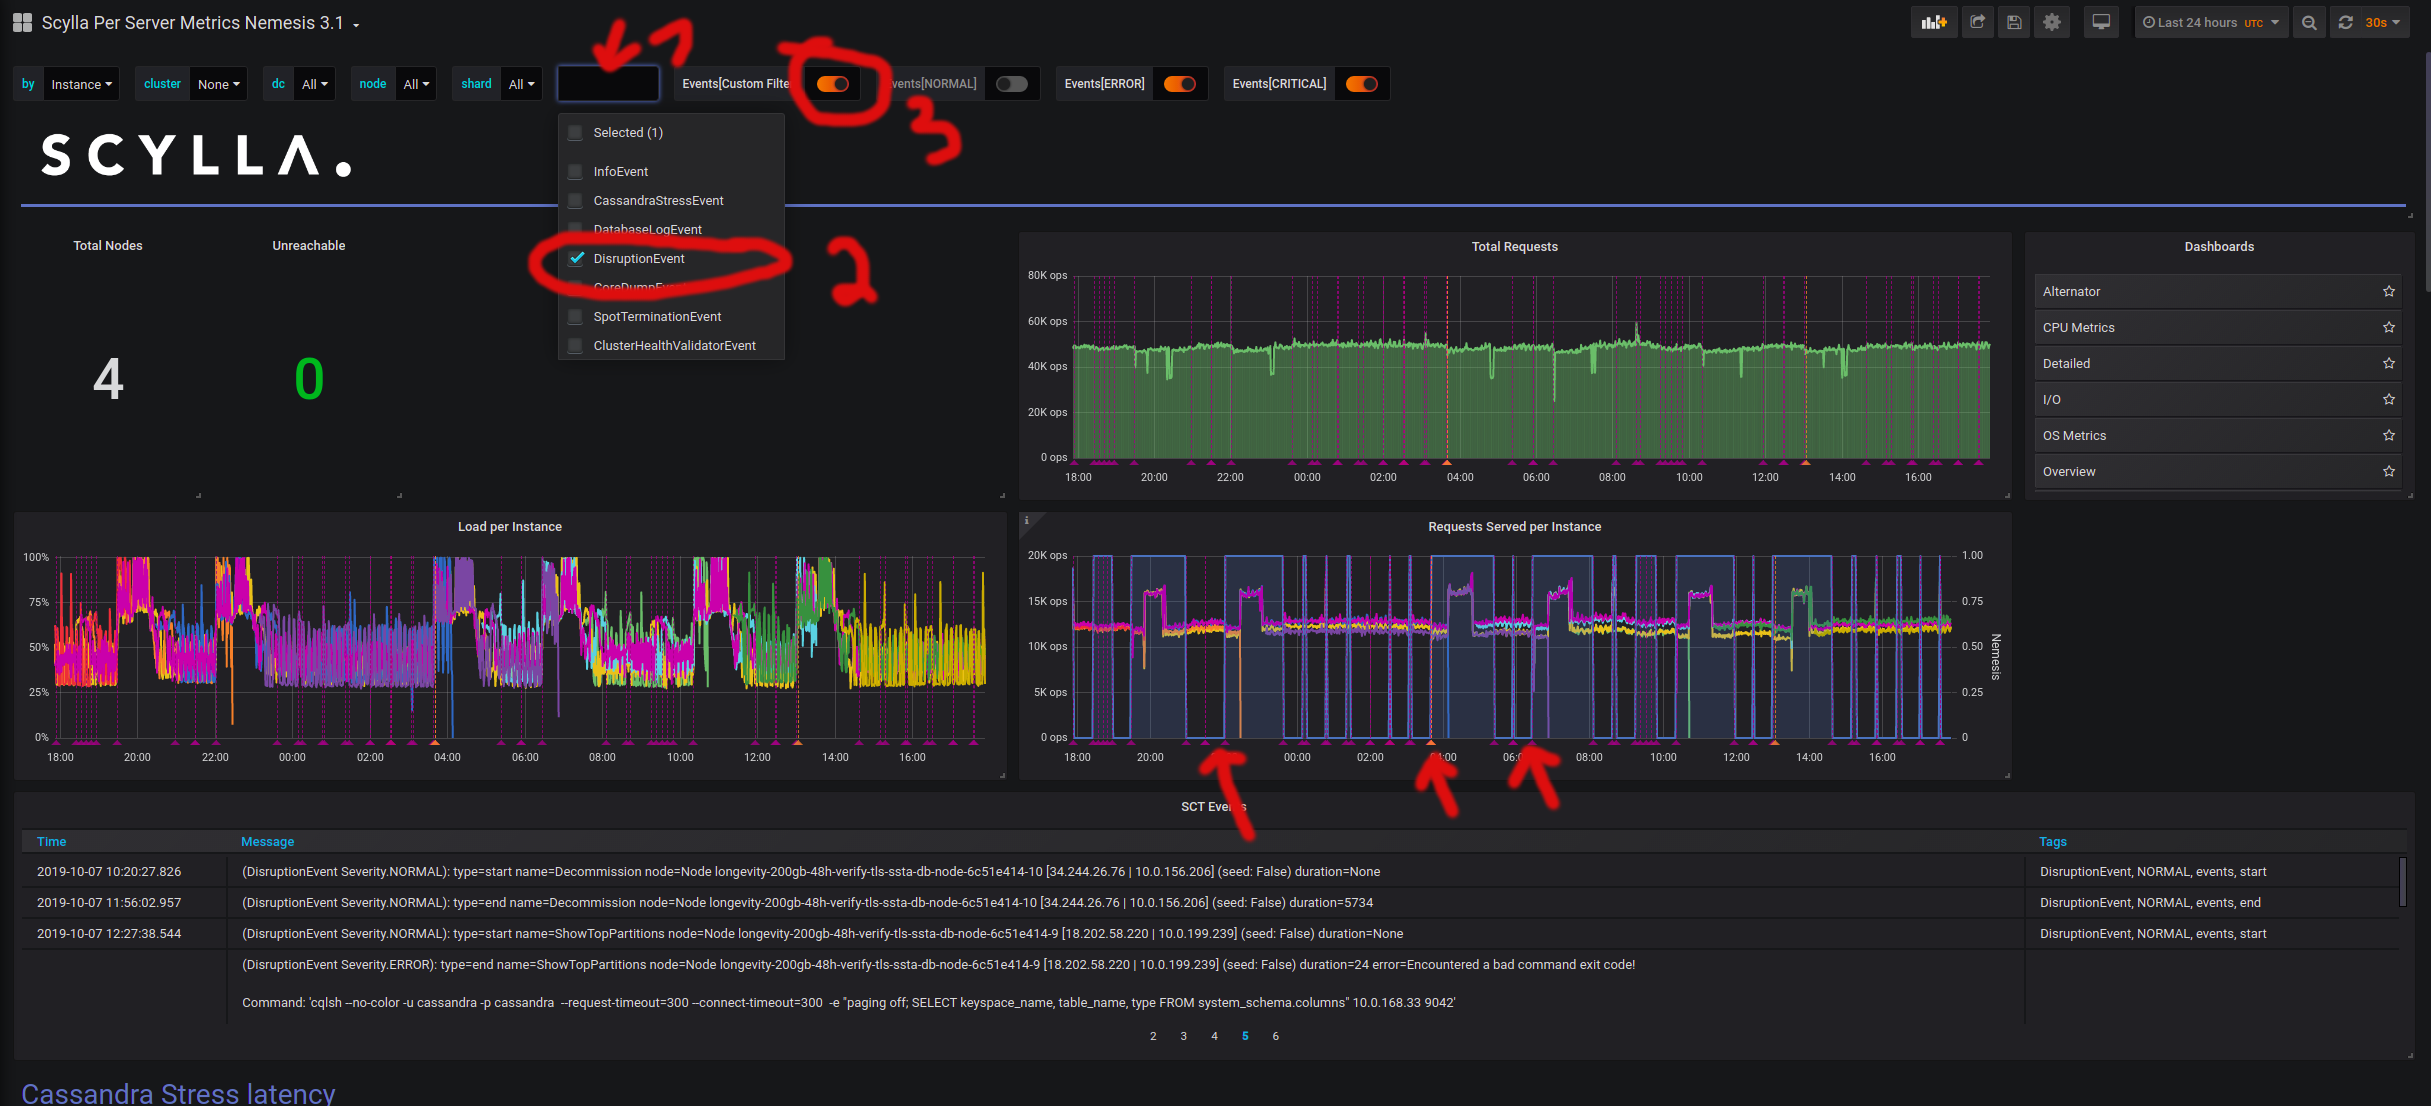Screen dimensions: 2431x1106
Task: Open dashboard settings via gear icon
Action: tap(2052, 21)
